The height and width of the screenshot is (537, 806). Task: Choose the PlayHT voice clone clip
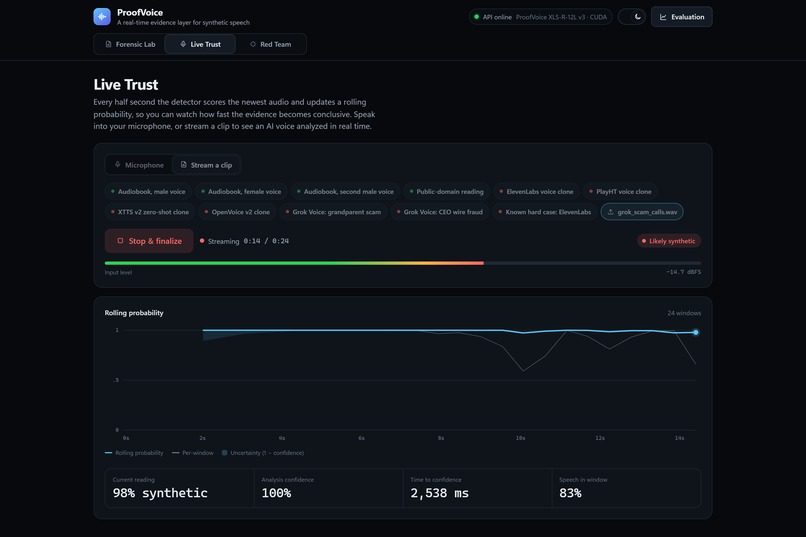(x=620, y=192)
